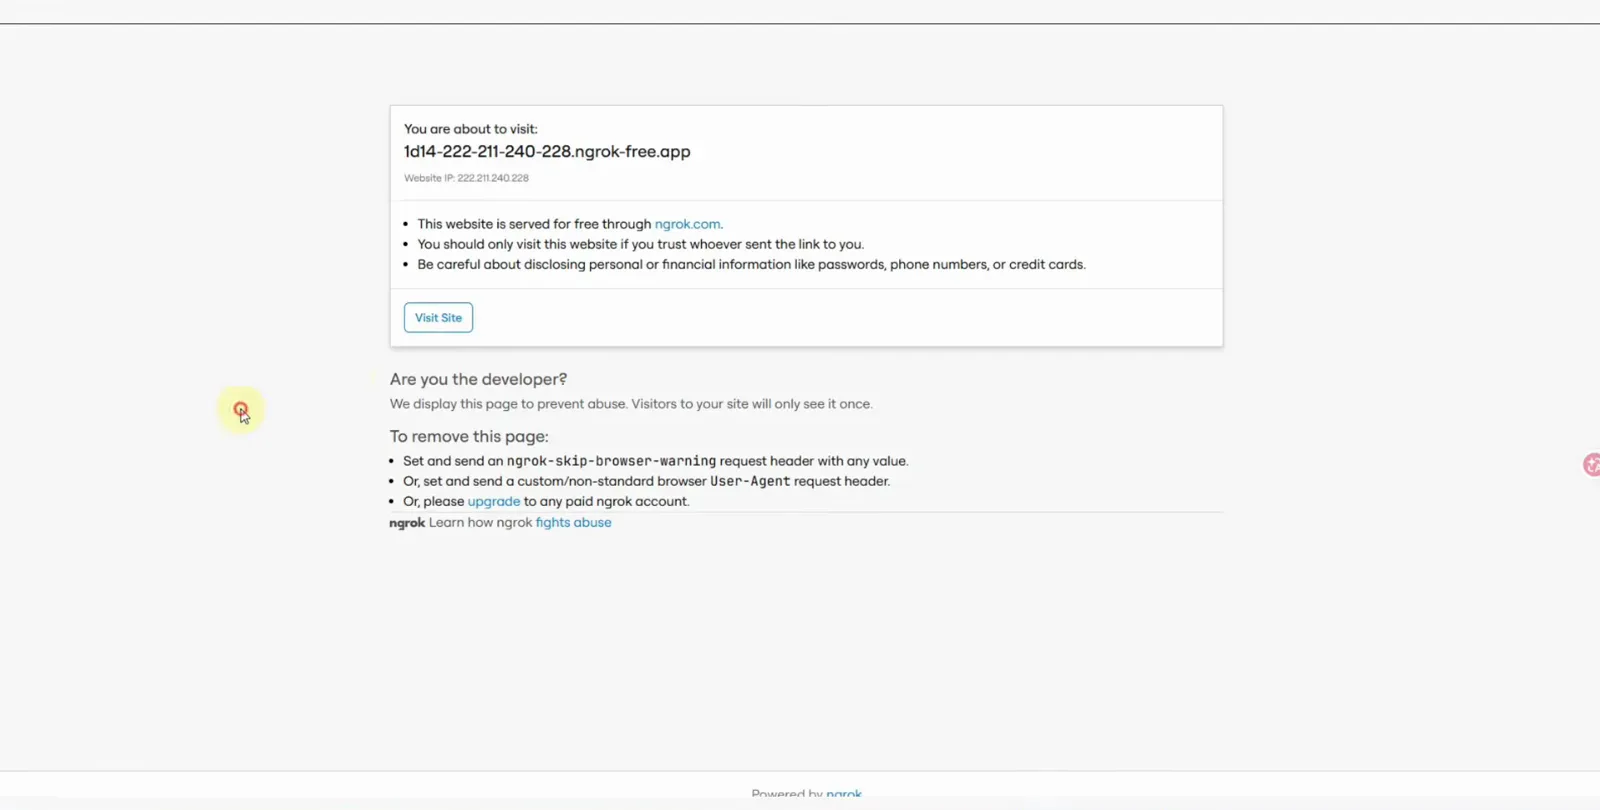Click the "We display this page to prevent abuse" sentence
The image size is (1600, 810).
click(631, 404)
